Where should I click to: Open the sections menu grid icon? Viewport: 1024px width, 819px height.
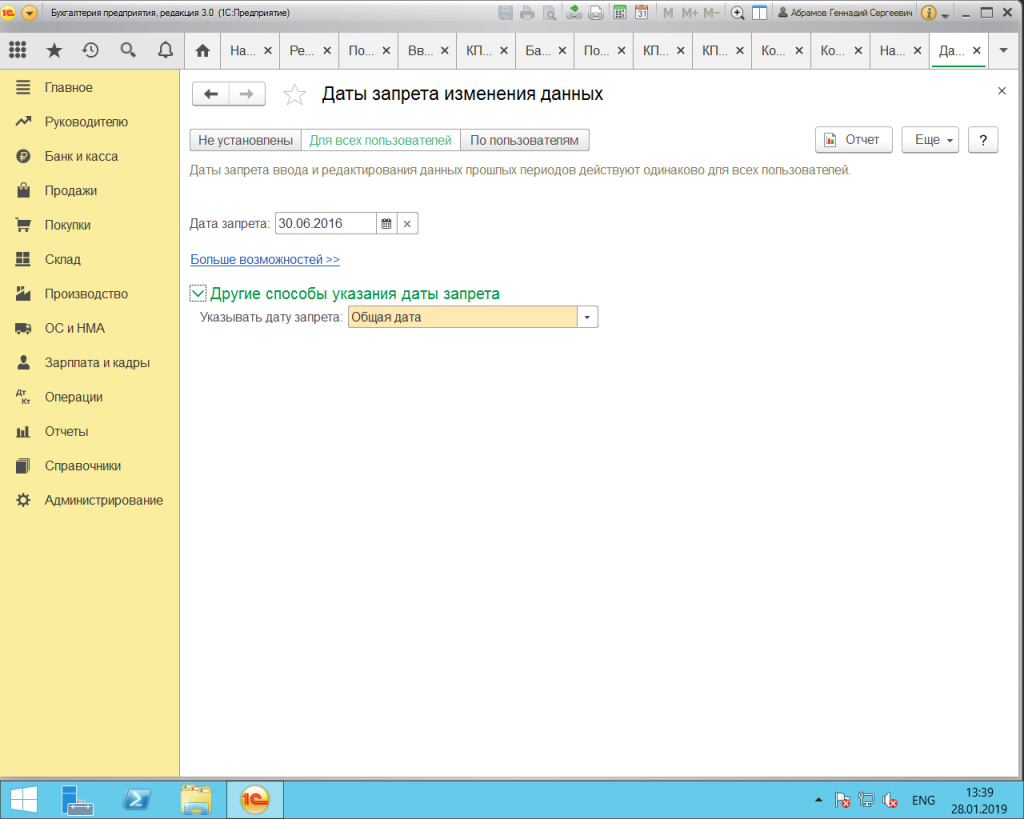pyautogui.click(x=17, y=50)
